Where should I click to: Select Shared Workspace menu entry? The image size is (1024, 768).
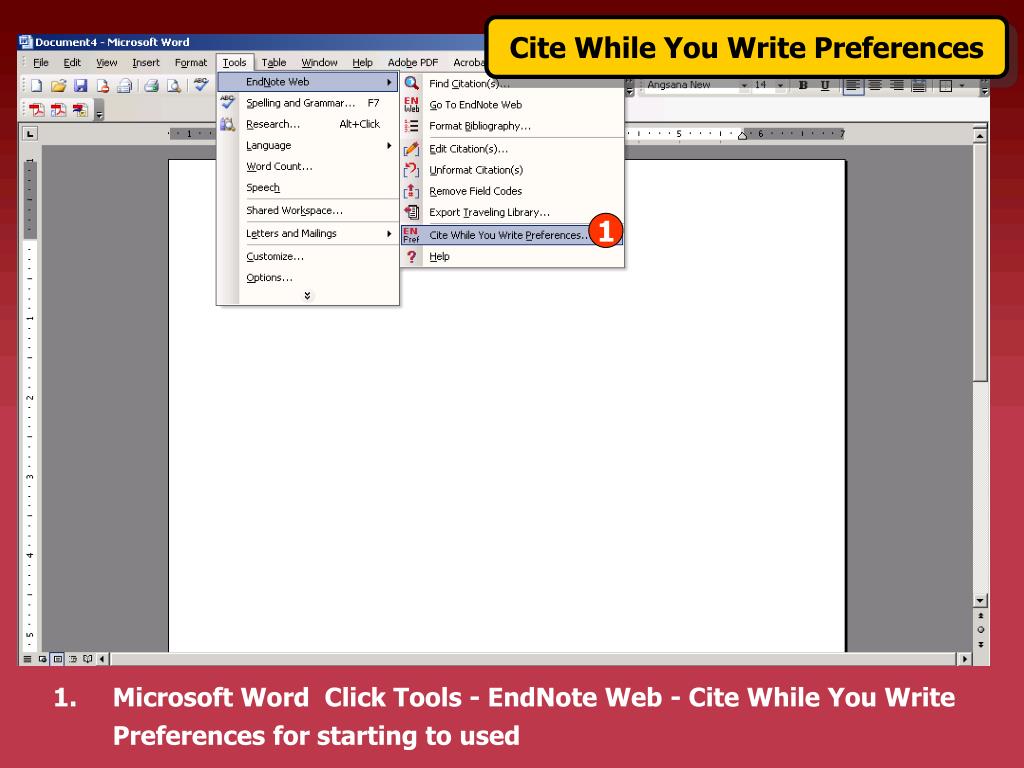(295, 210)
